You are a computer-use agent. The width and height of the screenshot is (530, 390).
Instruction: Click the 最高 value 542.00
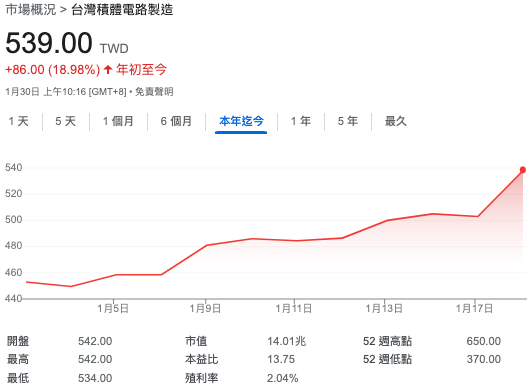95,359
